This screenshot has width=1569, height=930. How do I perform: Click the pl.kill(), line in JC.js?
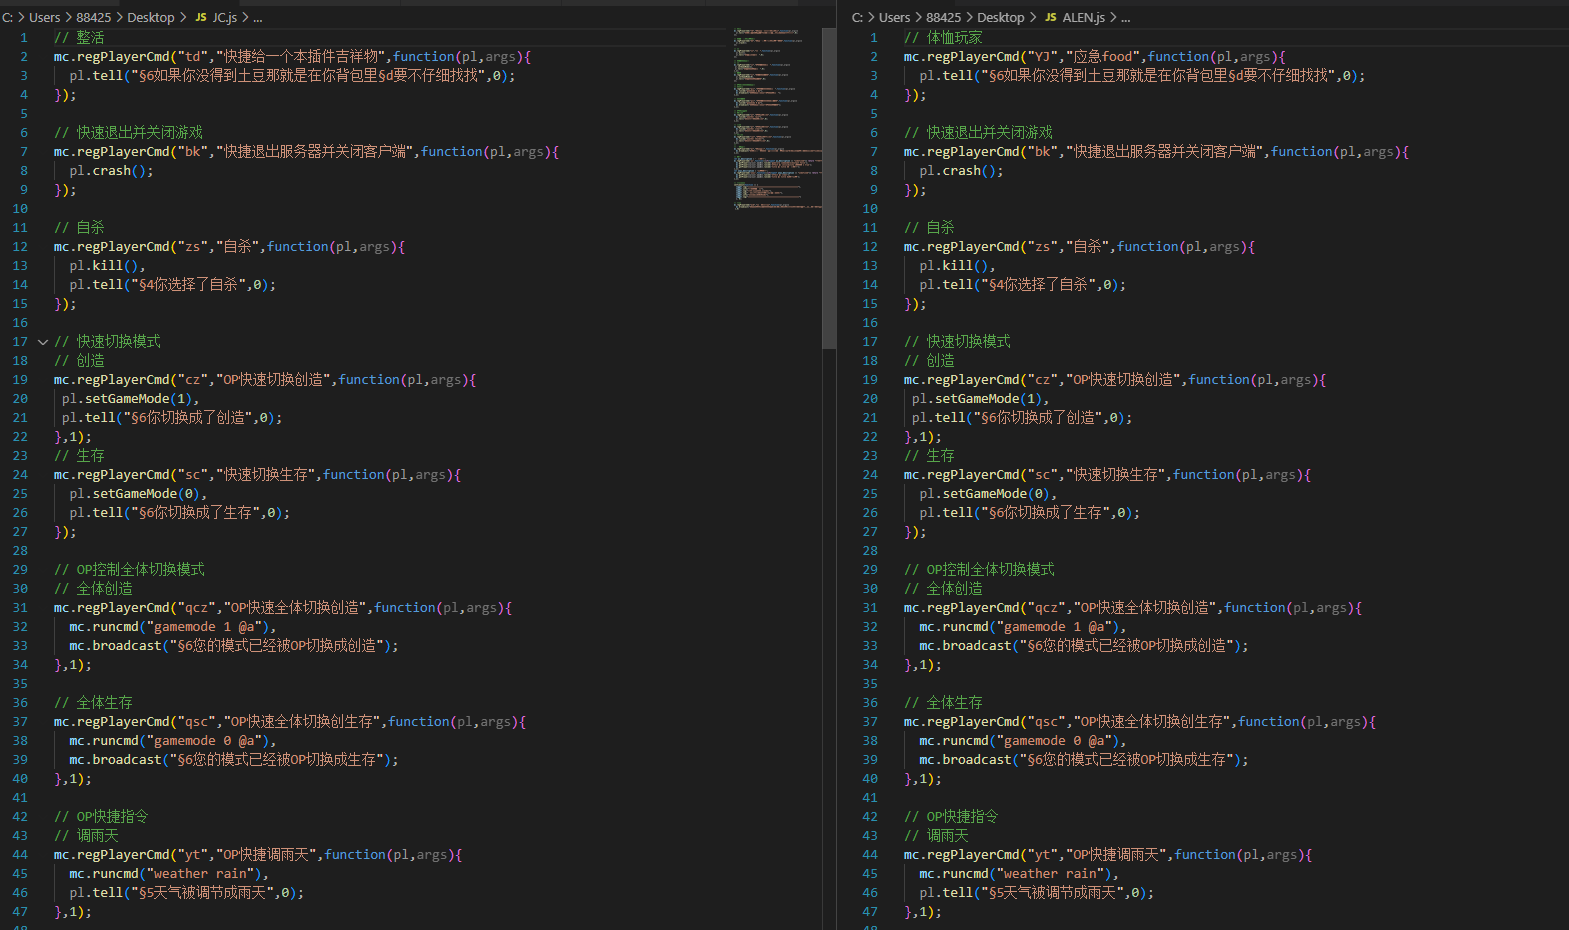pyautogui.click(x=107, y=266)
